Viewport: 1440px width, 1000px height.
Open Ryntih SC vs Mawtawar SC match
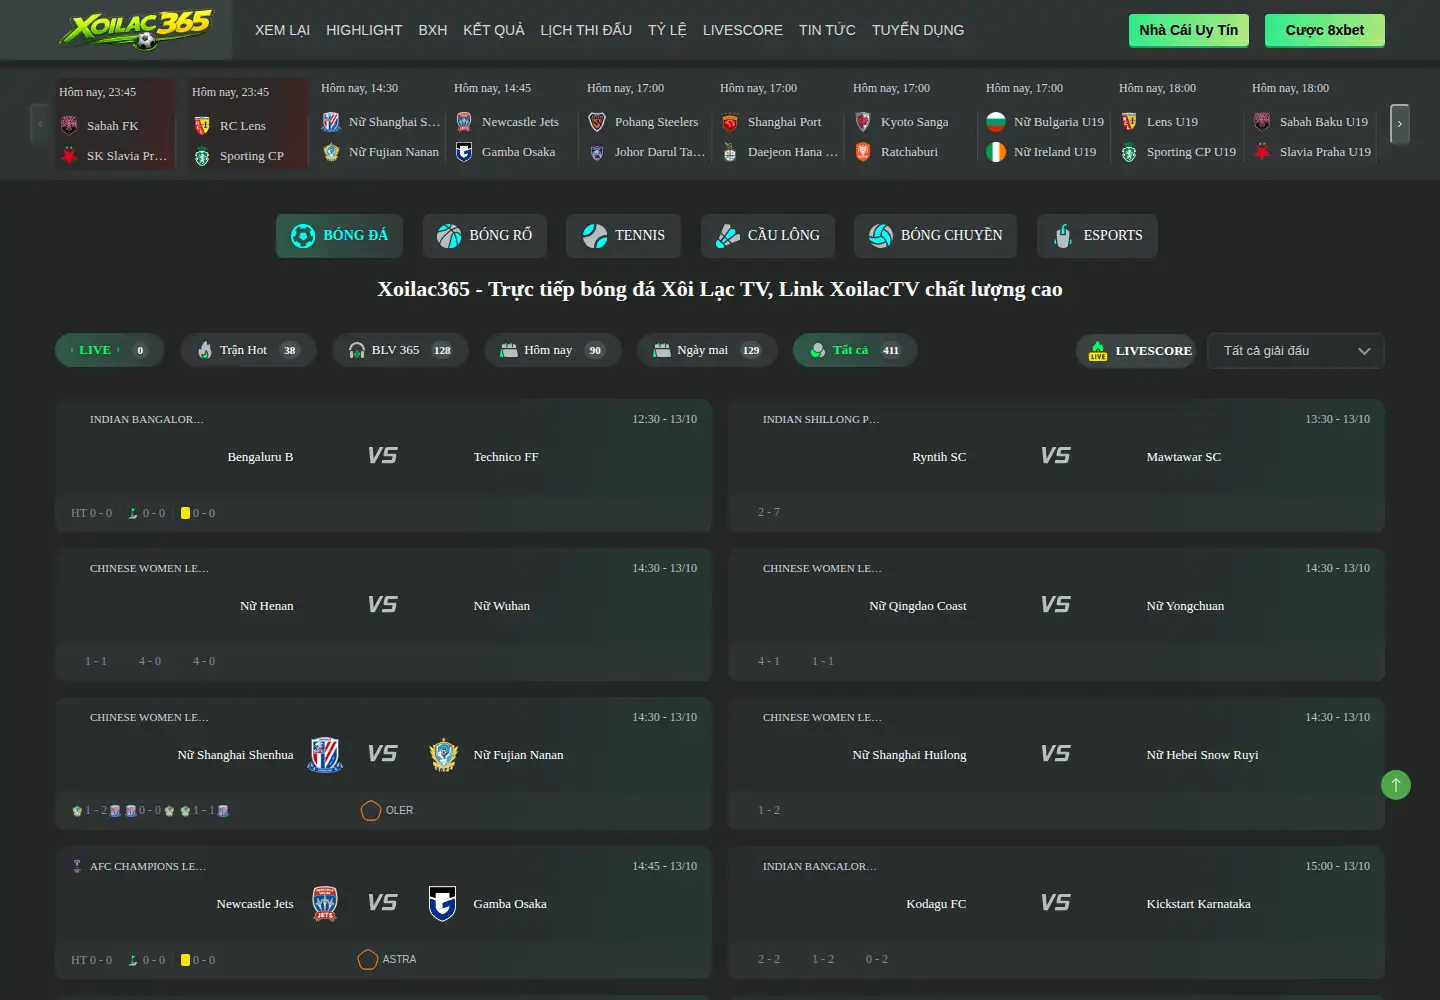point(1056,465)
